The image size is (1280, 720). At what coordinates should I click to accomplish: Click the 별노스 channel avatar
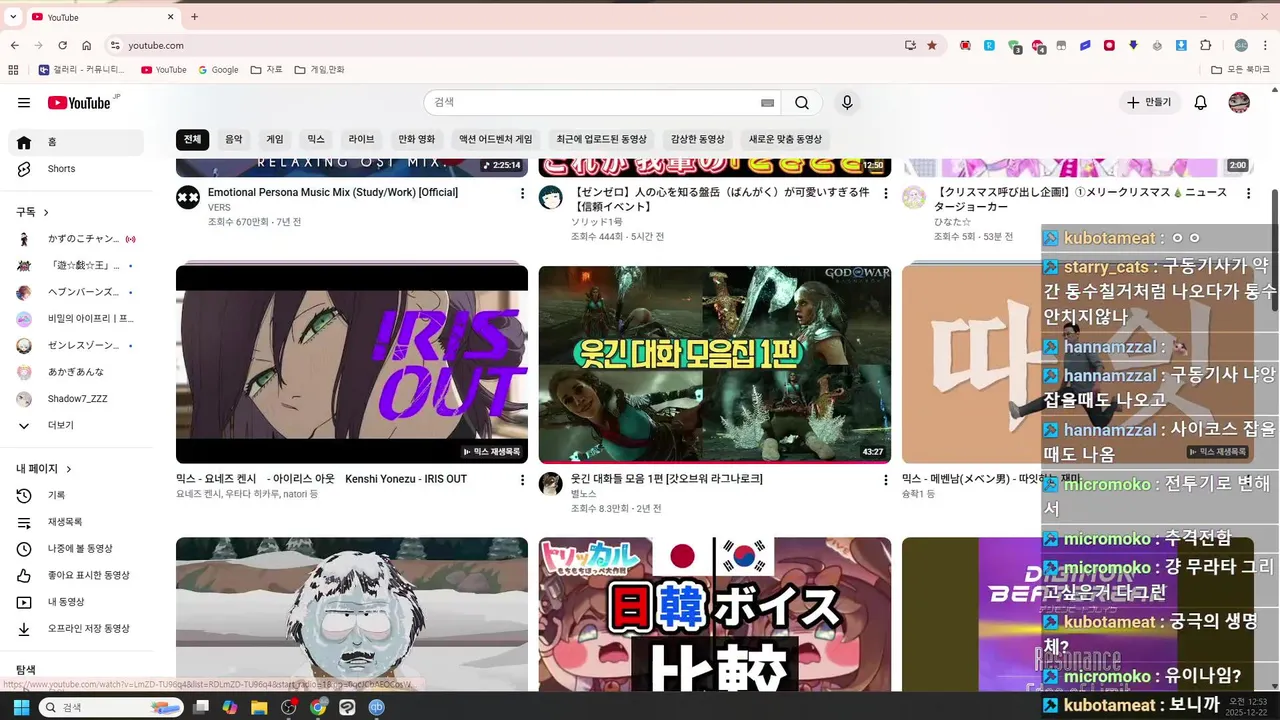click(551, 484)
